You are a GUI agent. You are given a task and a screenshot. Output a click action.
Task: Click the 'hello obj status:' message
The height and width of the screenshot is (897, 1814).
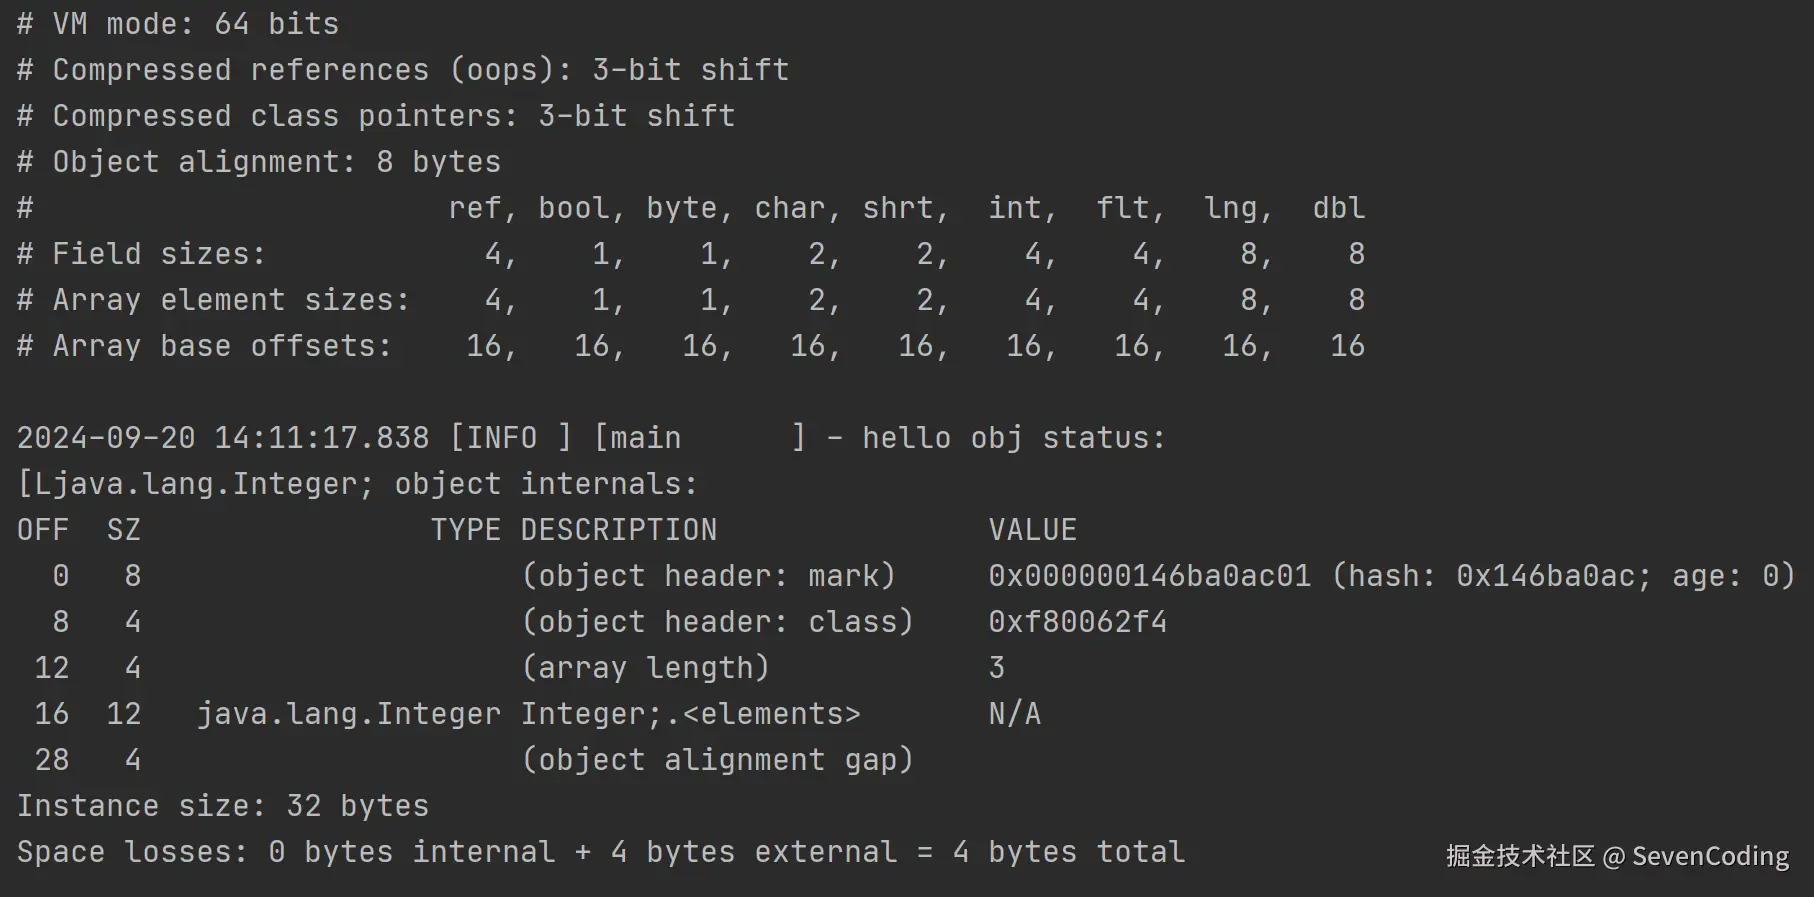1013,438
